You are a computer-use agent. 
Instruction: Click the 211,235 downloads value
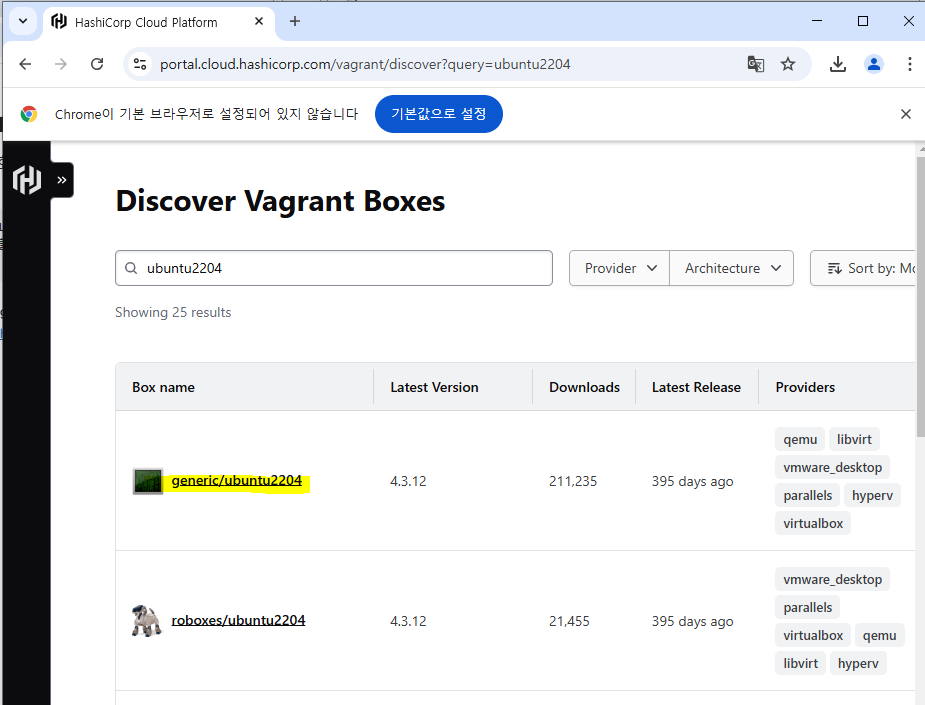pyautogui.click(x=573, y=481)
